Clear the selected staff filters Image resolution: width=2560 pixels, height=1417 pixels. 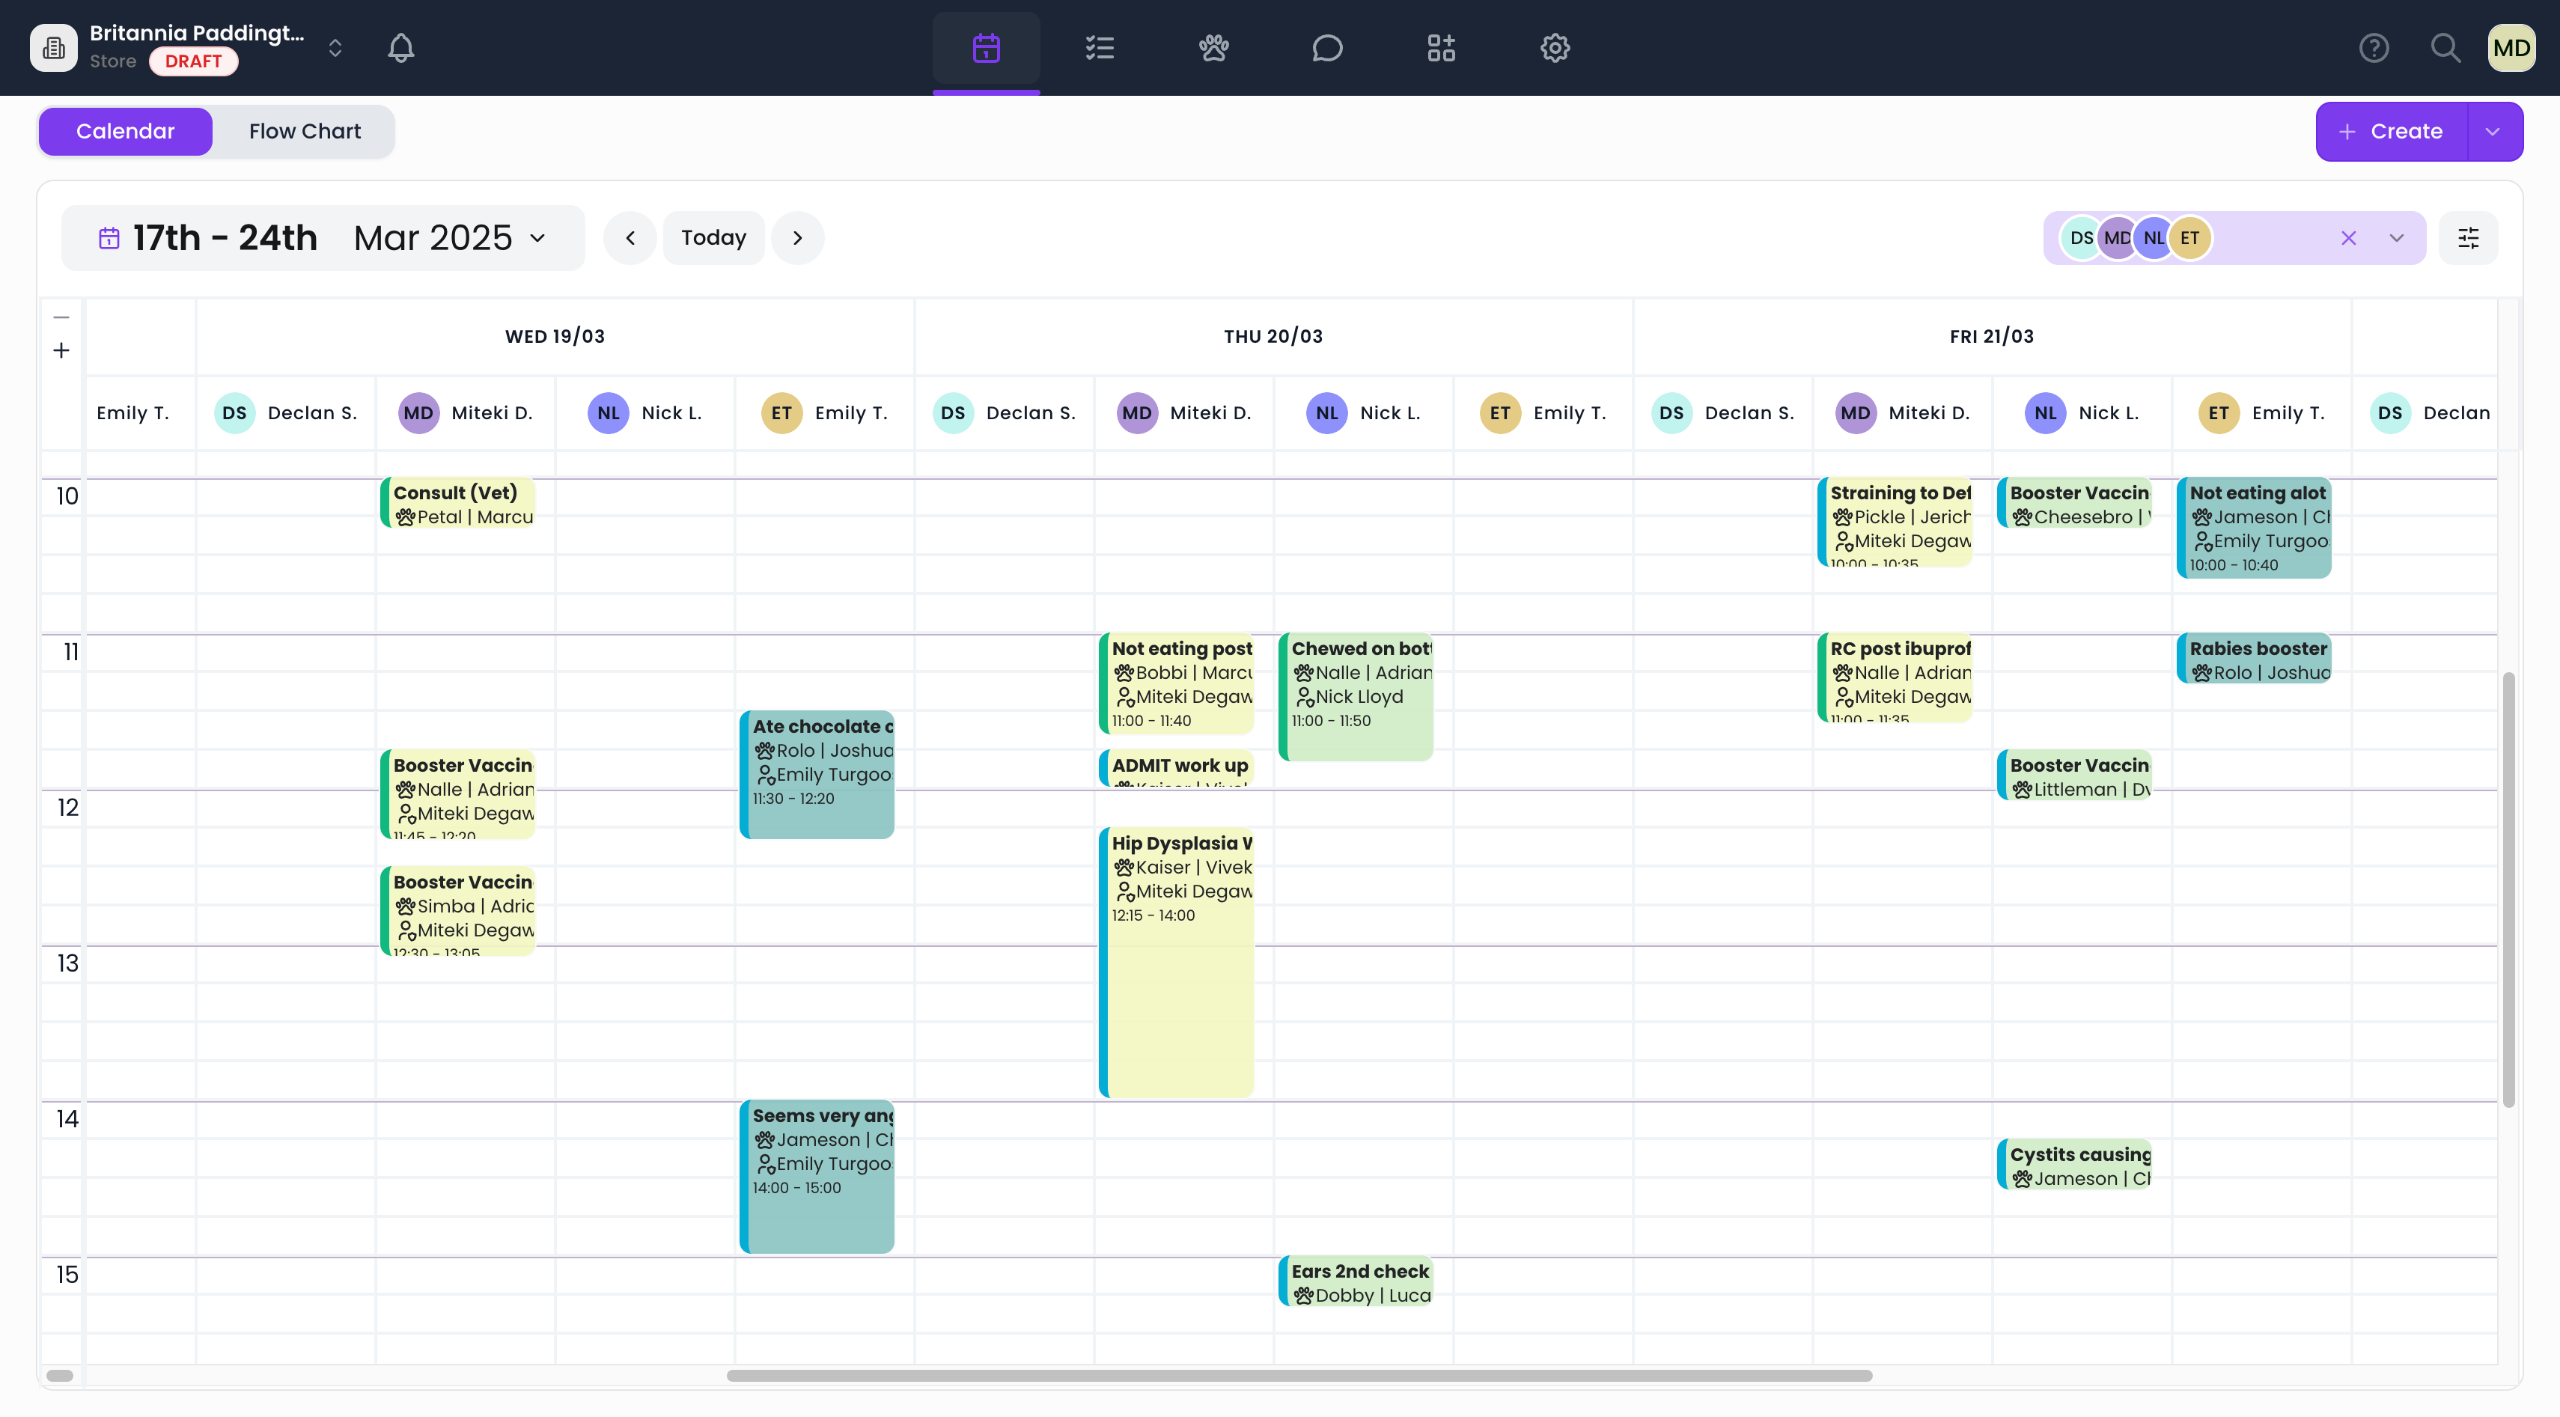coord(2349,238)
